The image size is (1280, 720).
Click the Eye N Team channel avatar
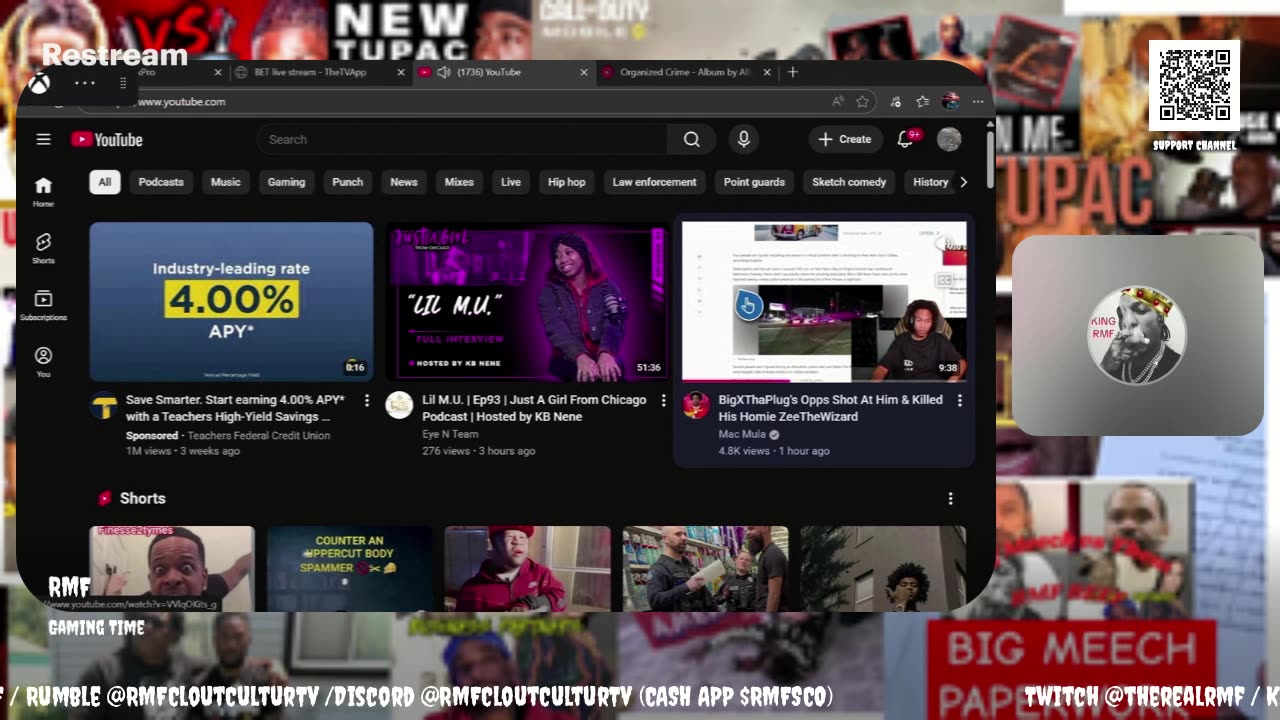coord(399,405)
